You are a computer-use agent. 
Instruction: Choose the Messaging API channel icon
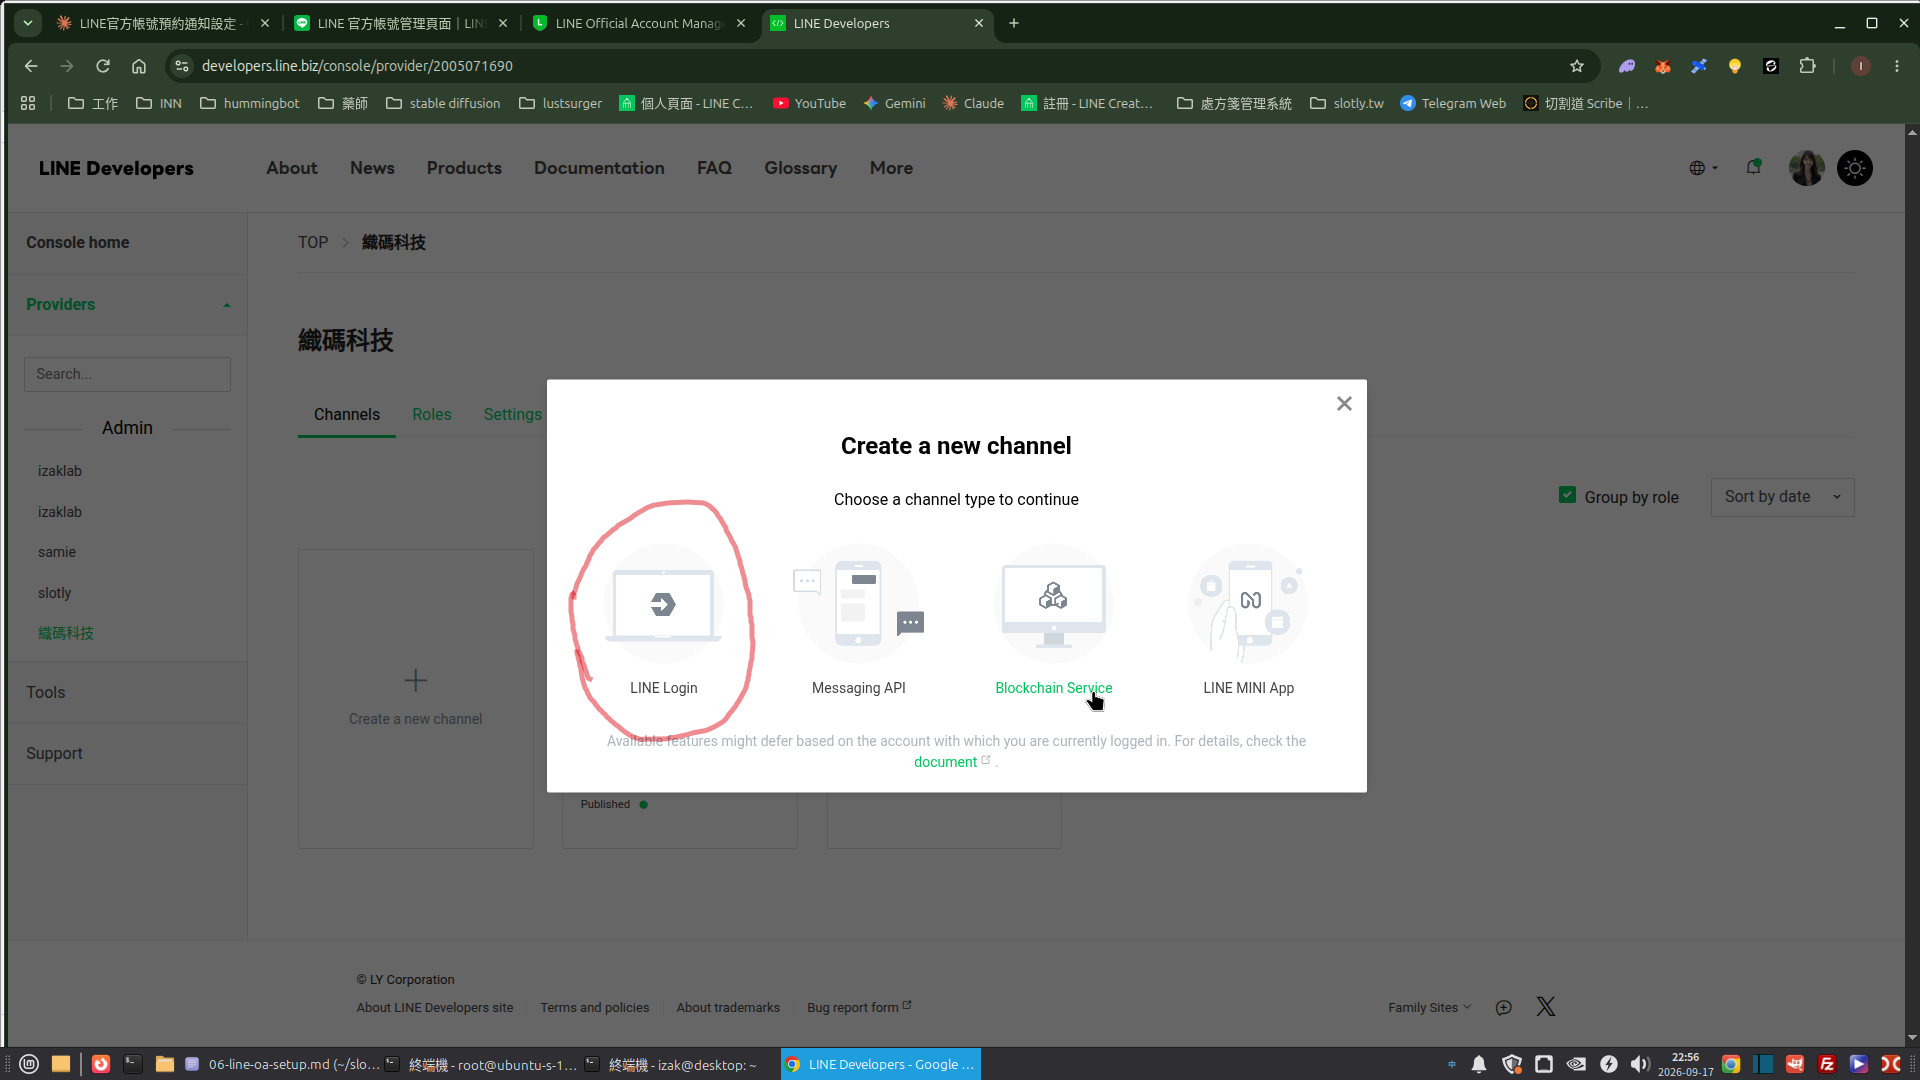tap(858, 603)
